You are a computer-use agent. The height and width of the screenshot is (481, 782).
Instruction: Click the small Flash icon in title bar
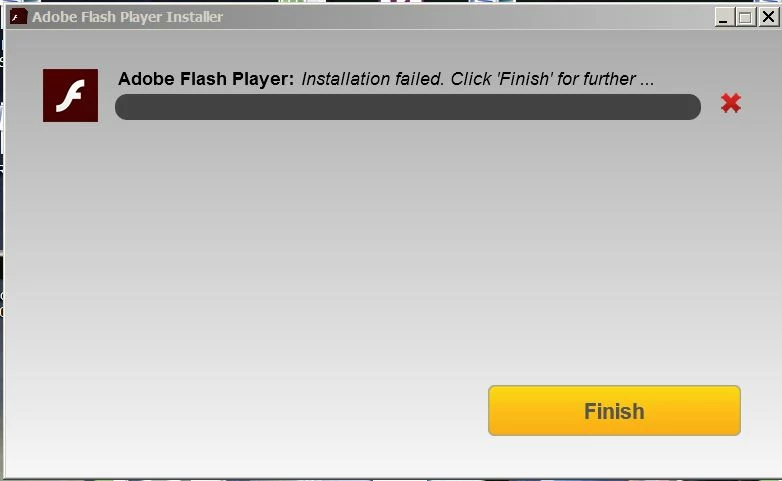(x=18, y=17)
